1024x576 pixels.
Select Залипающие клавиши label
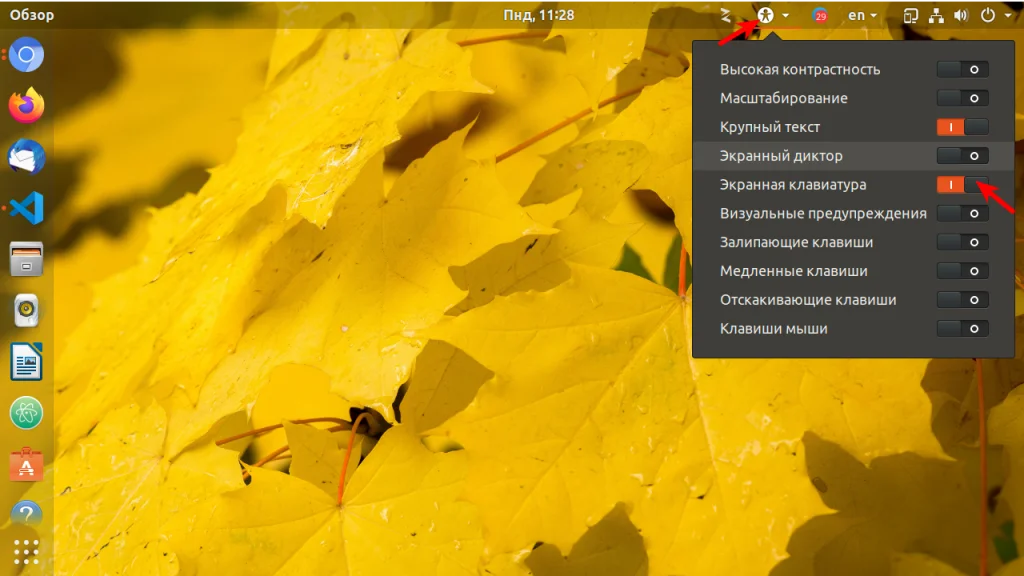pos(796,242)
